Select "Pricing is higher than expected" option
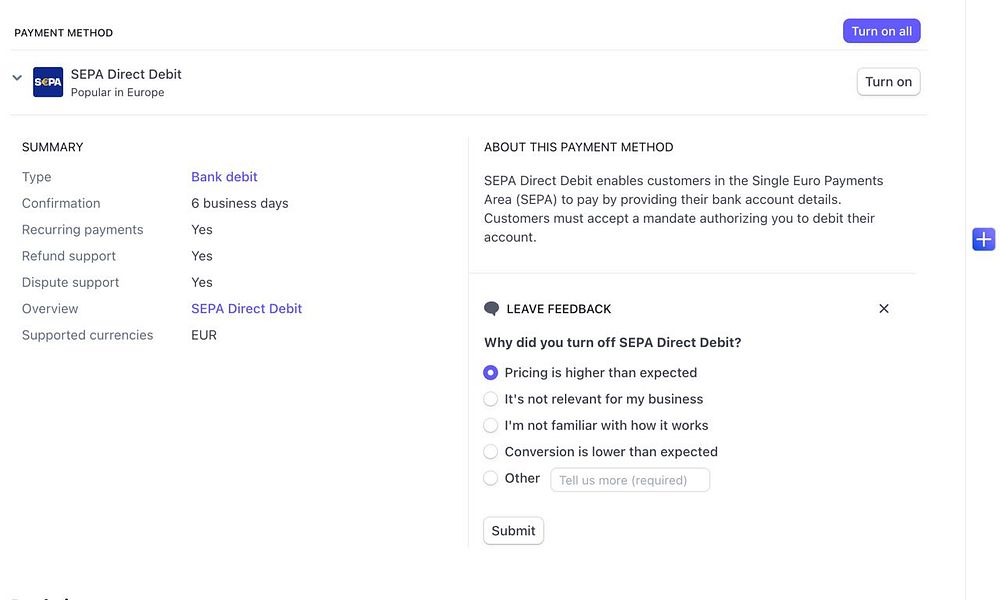 point(491,373)
